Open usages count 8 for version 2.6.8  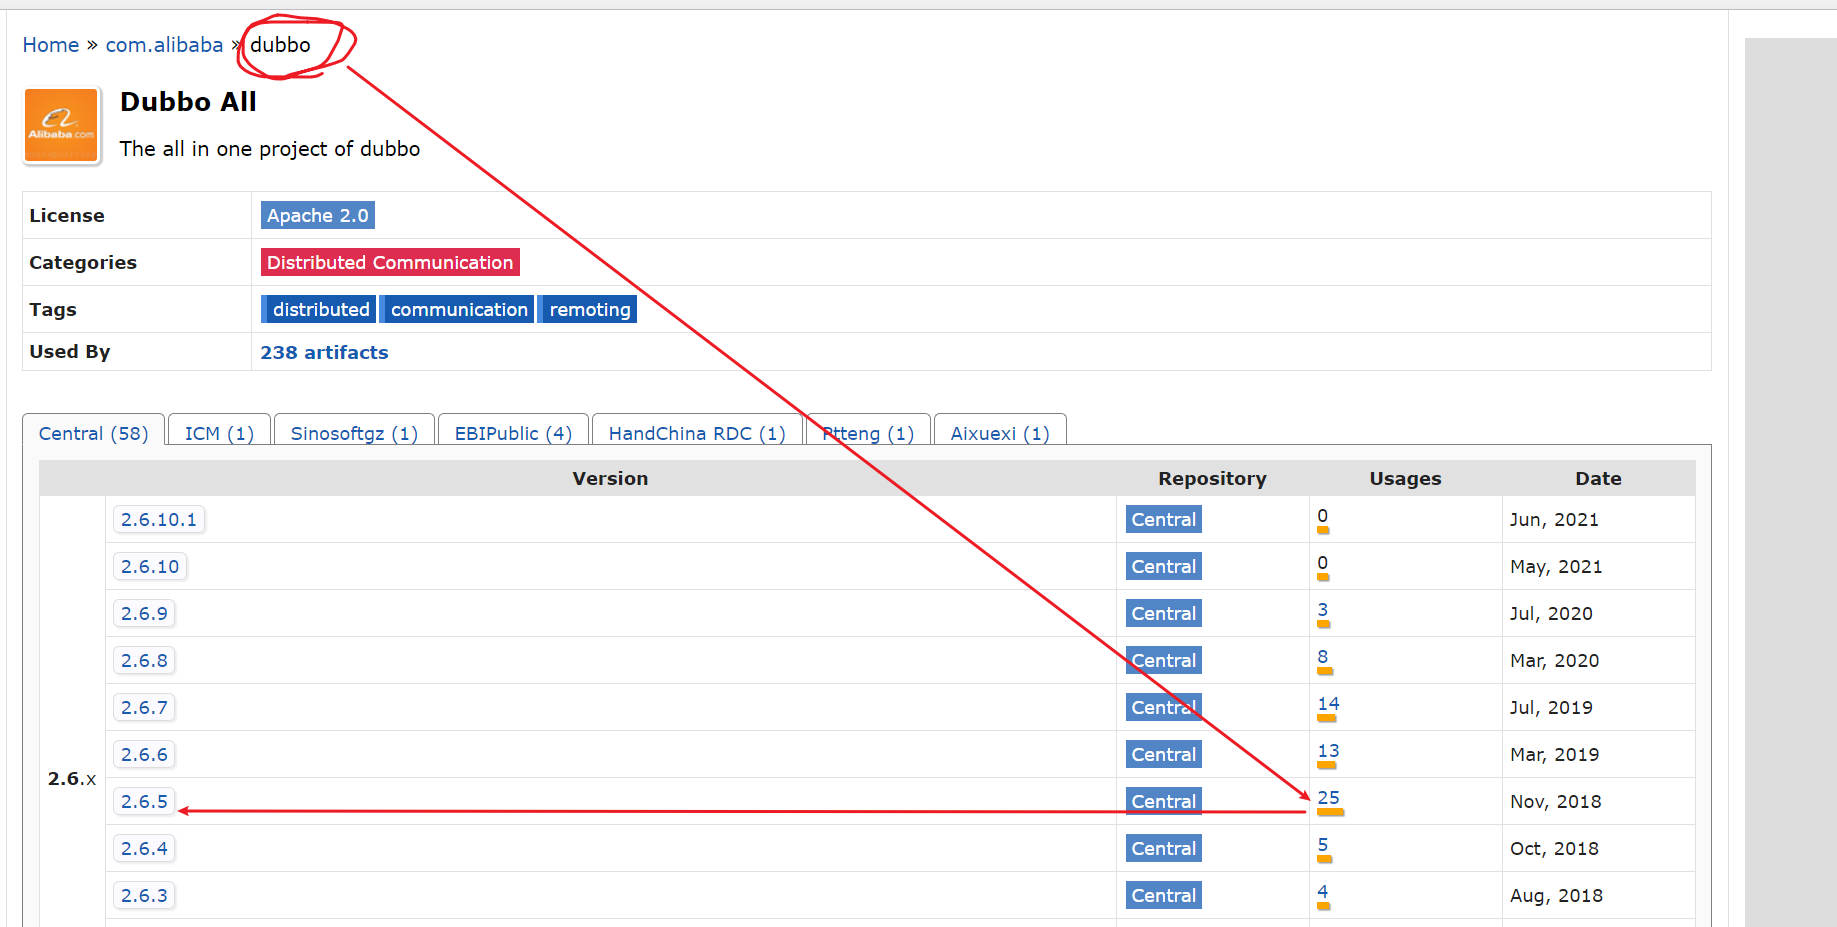[1323, 657]
